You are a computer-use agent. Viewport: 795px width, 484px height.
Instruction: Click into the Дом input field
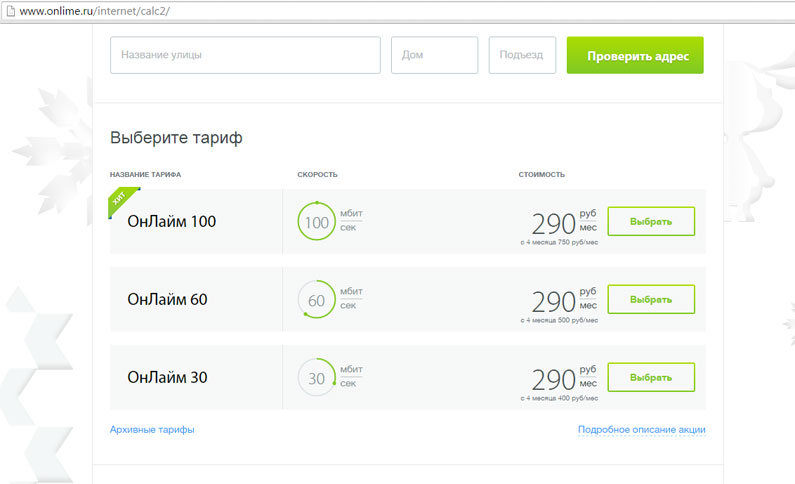[434, 55]
